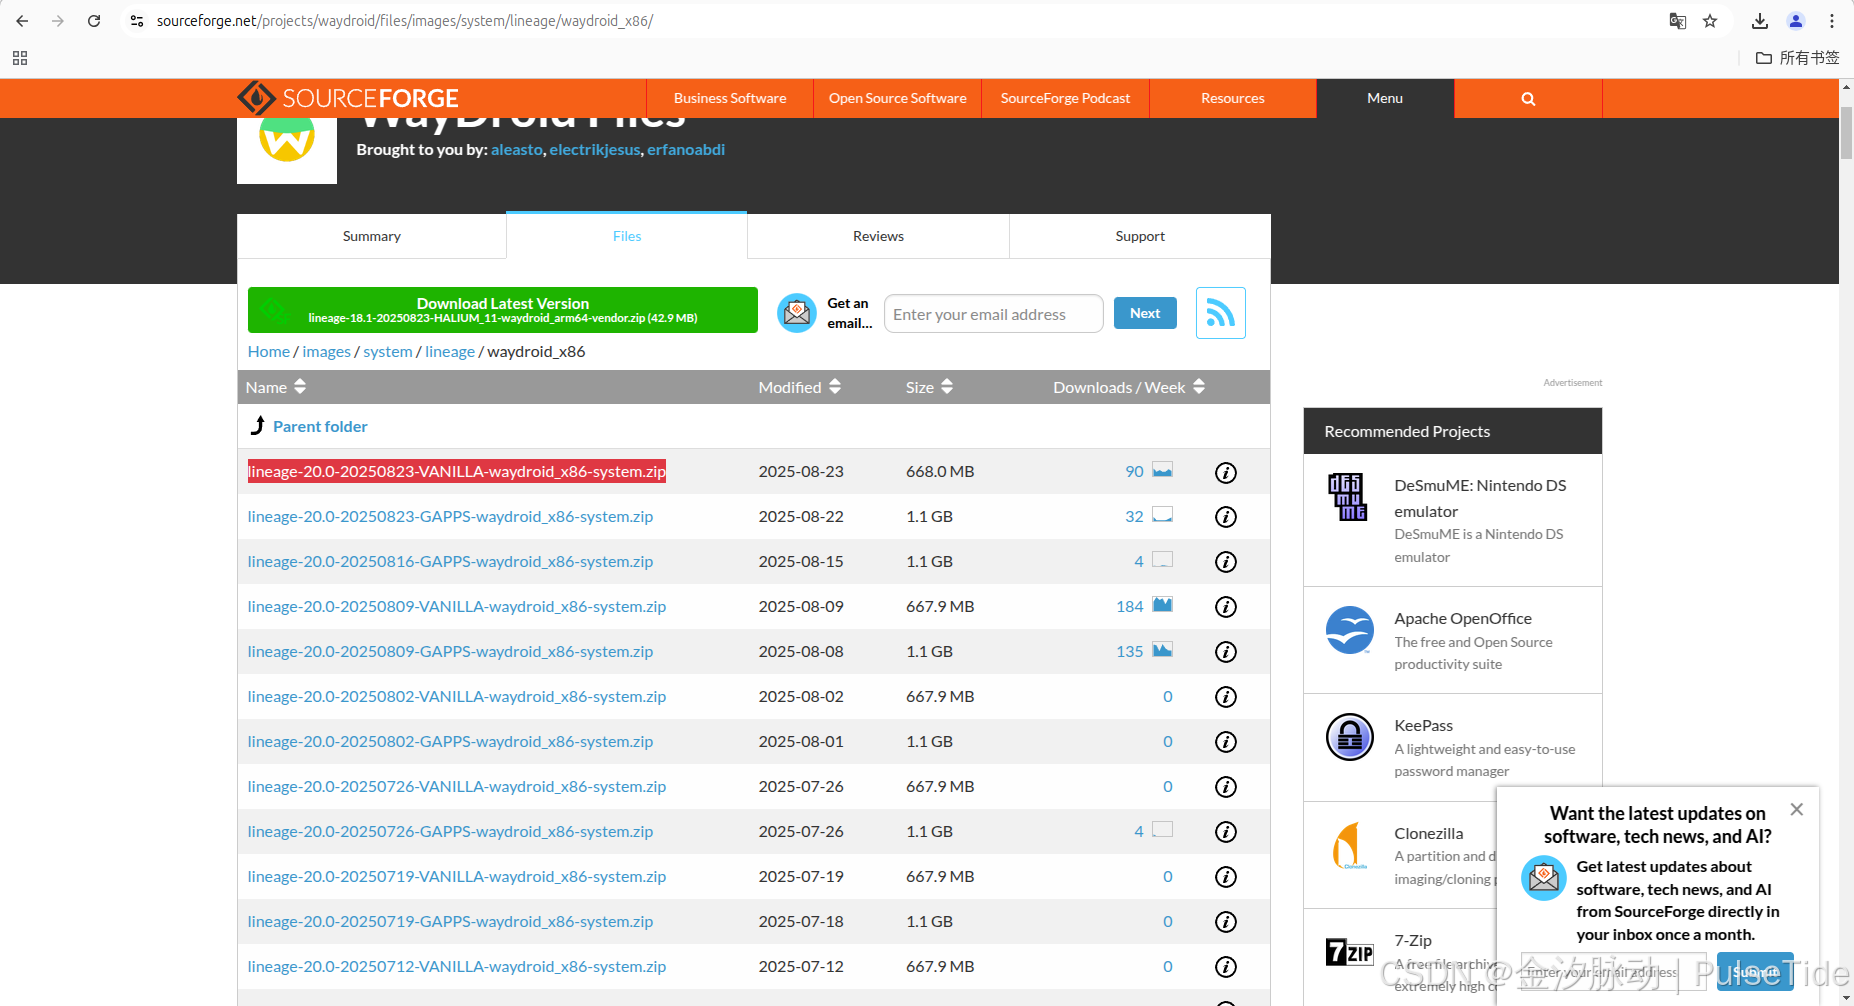Download lineage-20.0-20250823-VANILLA-waydroid_x86-system.zip
The width and height of the screenshot is (1854, 1006).
tap(457, 472)
